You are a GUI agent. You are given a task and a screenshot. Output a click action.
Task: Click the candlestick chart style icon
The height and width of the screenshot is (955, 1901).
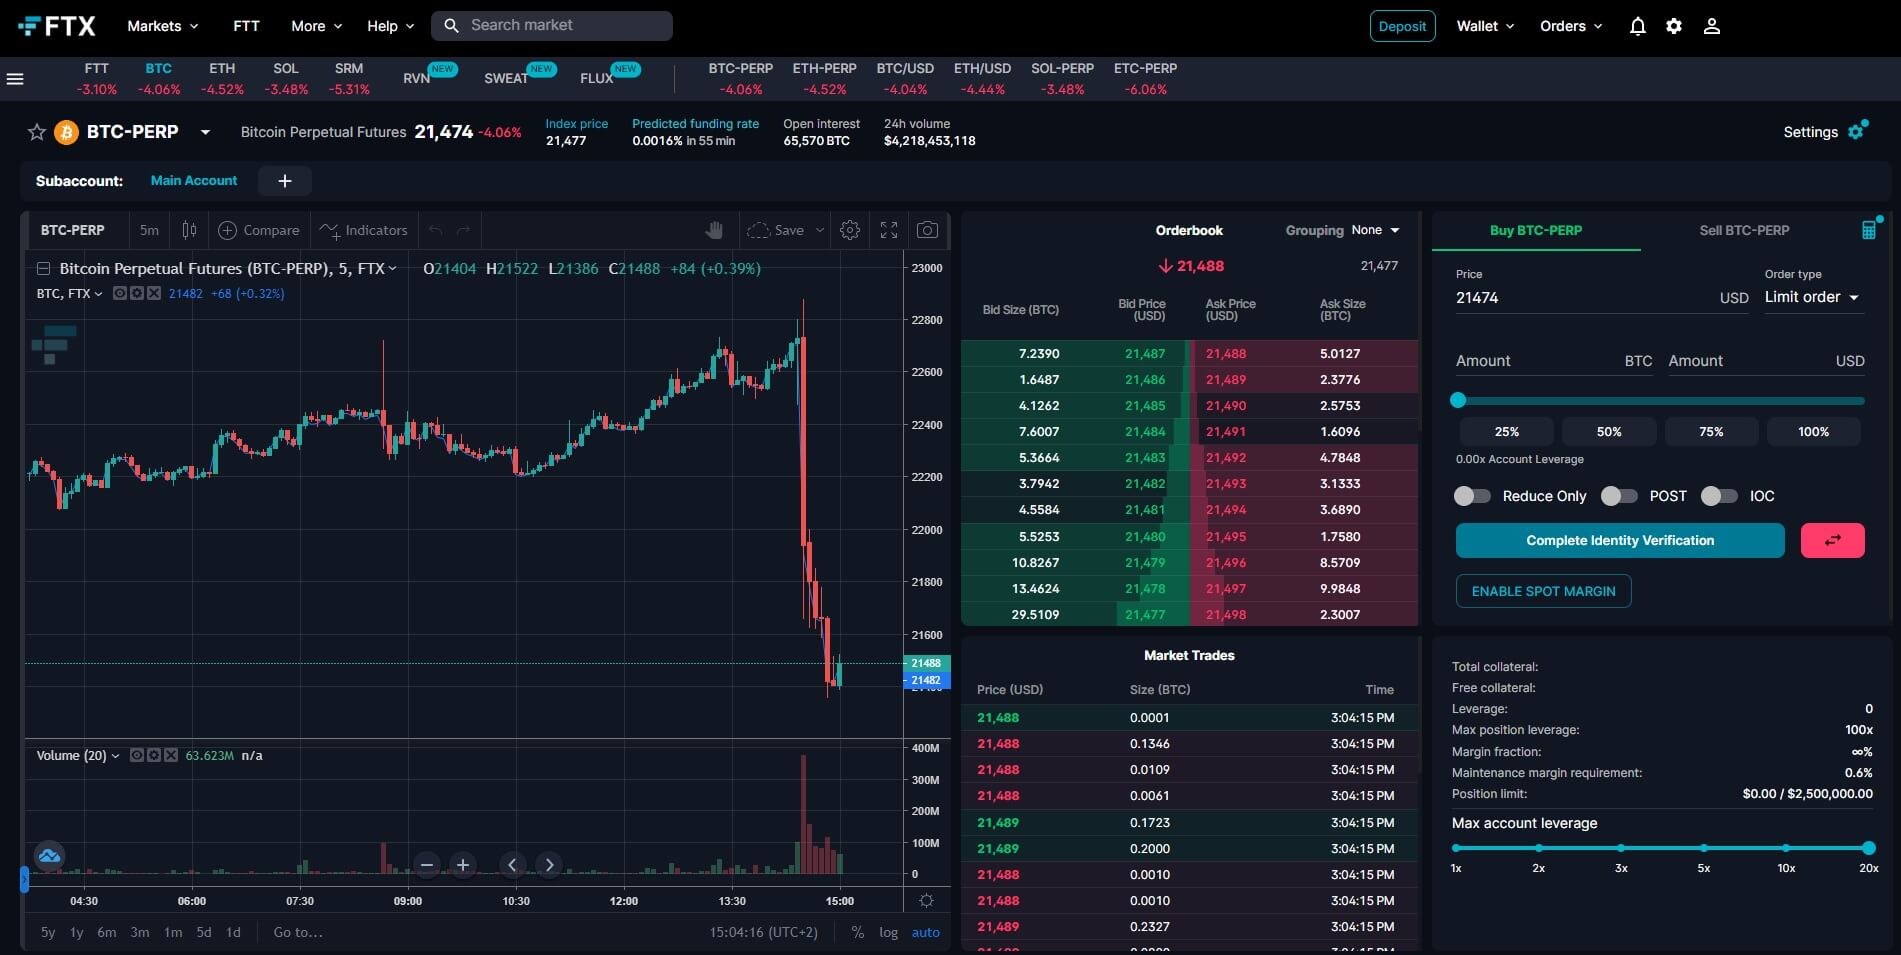click(189, 230)
